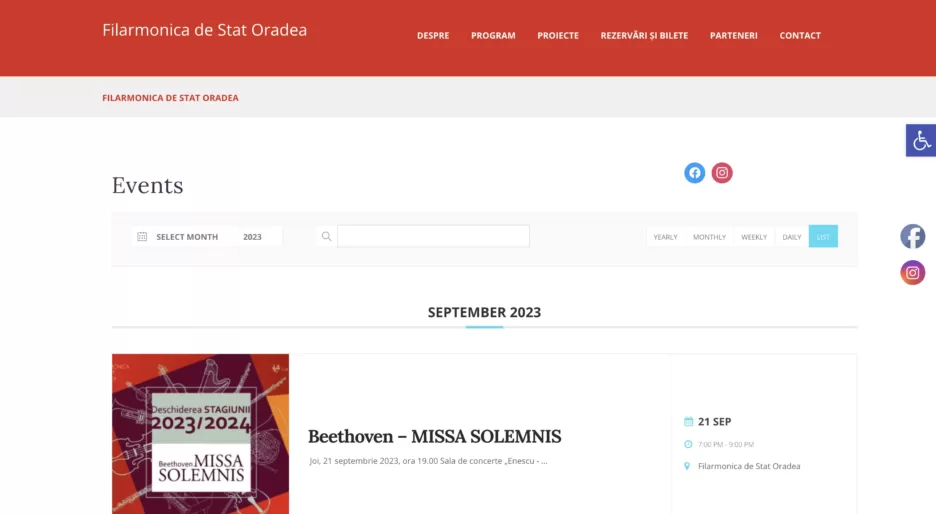Image resolution: width=936 pixels, height=514 pixels.
Task: Open the floating Instagram icon at right edge
Action: [x=913, y=273]
